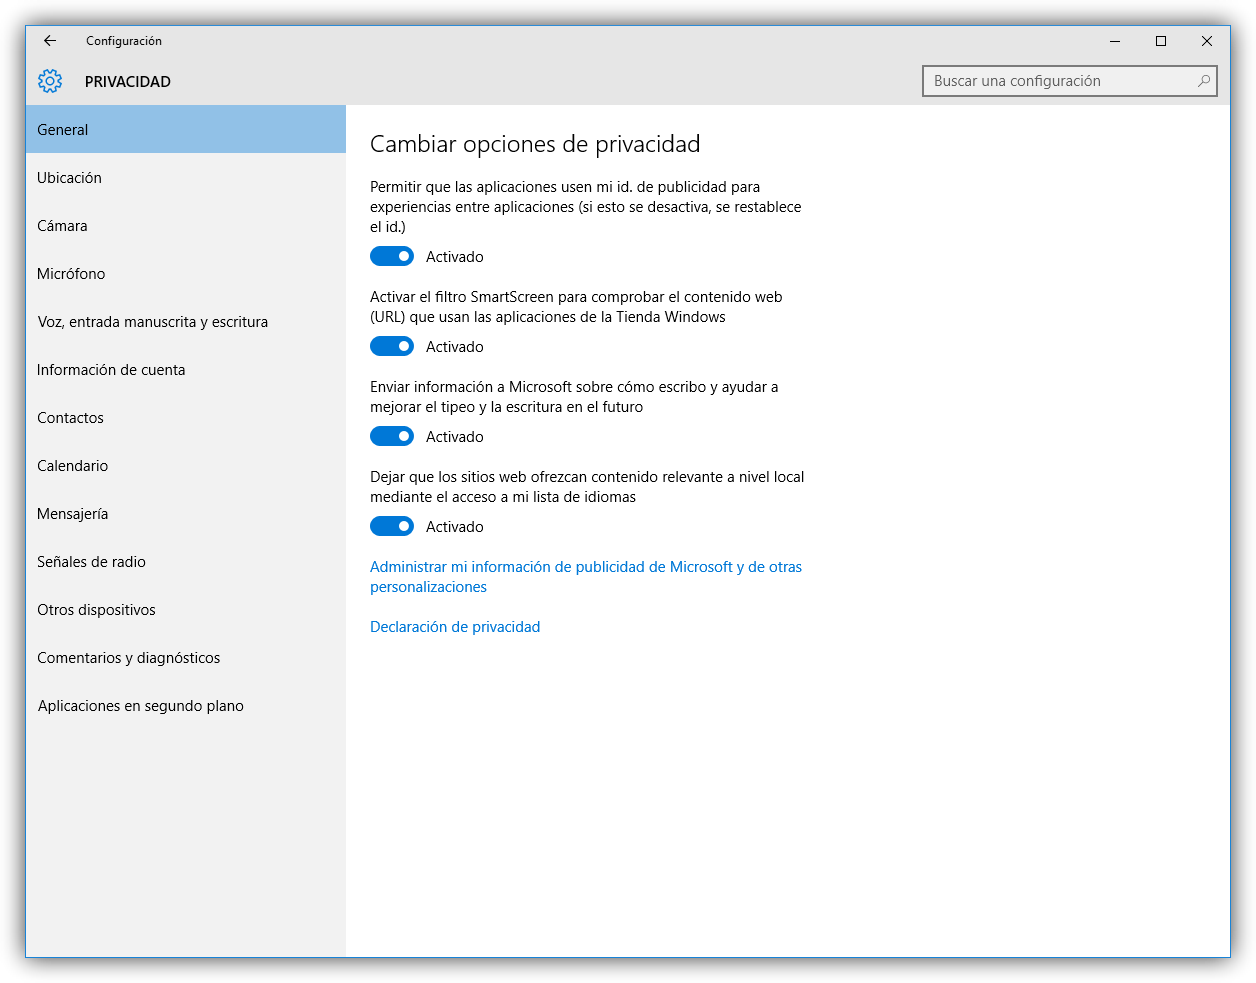Click the PRIVACIDAD settings gear icon
Image resolution: width=1256 pixels, height=983 pixels.
pyautogui.click(x=50, y=81)
